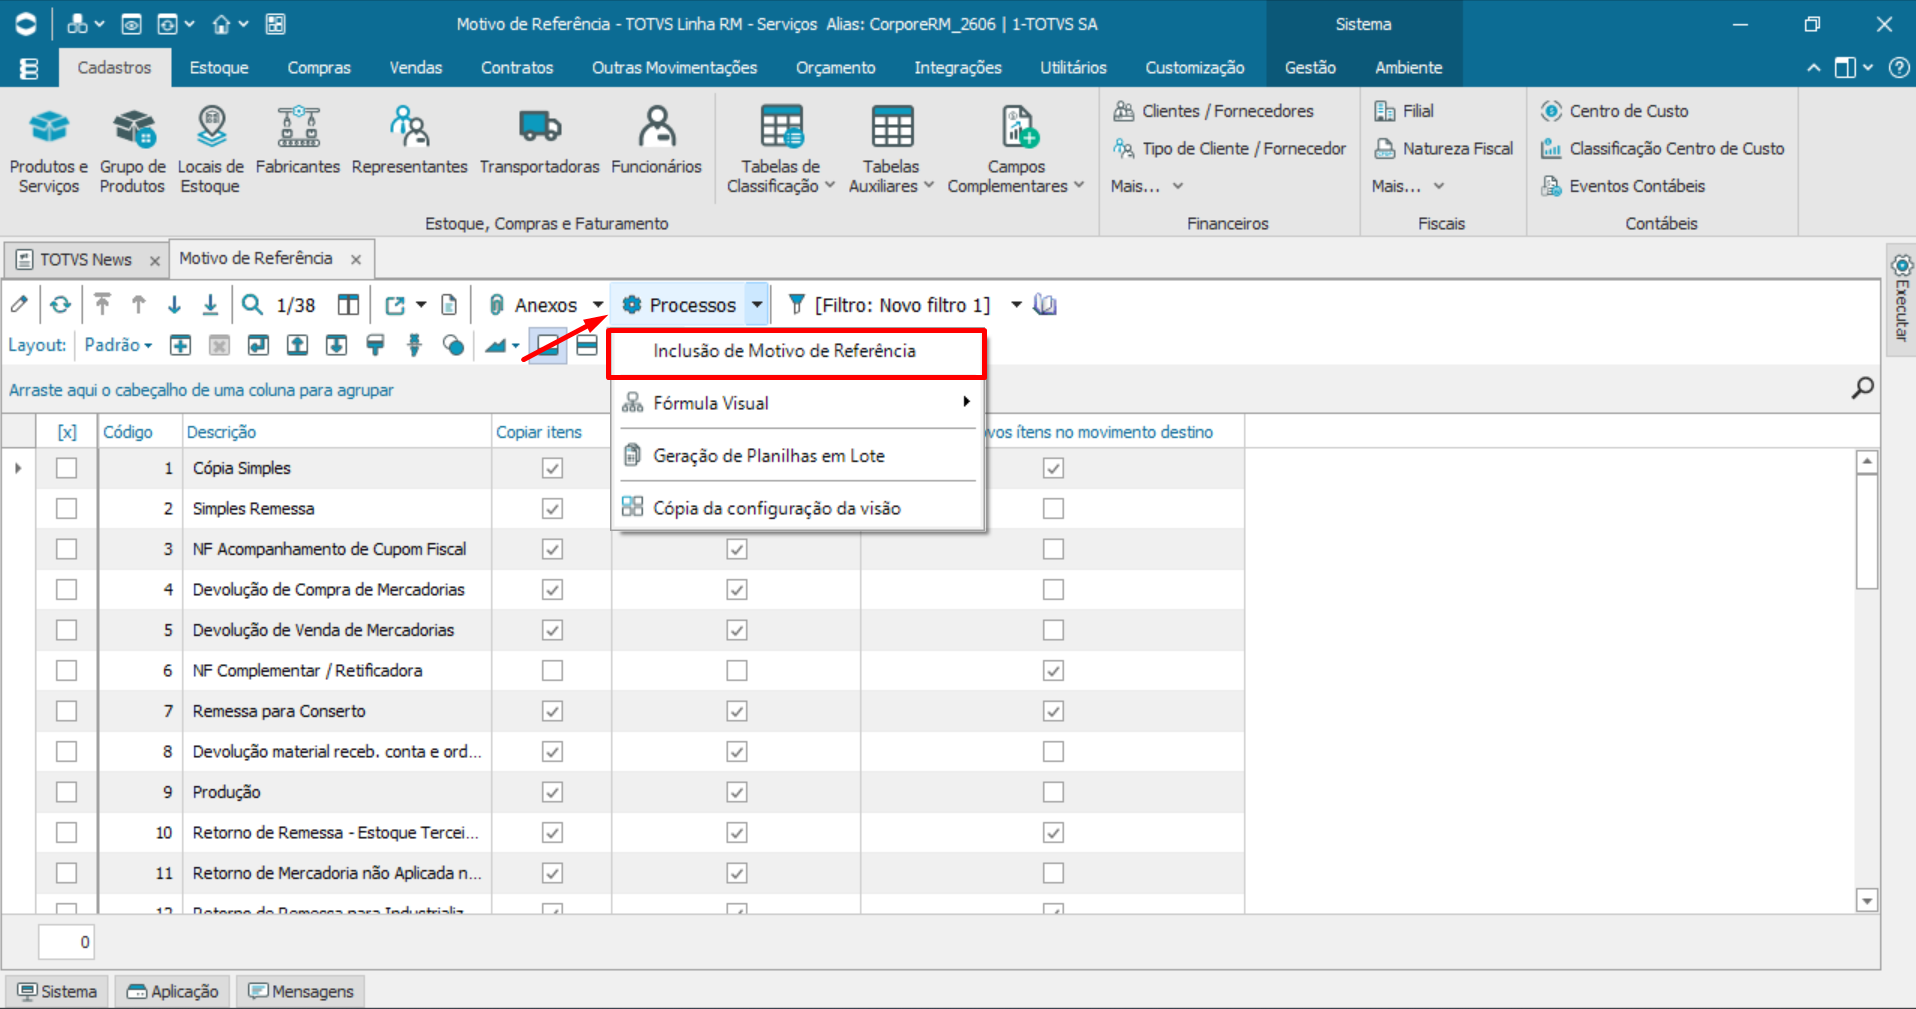Open the Mensagens status bar button
The width and height of the screenshot is (1916, 1009).
click(x=301, y=991)
